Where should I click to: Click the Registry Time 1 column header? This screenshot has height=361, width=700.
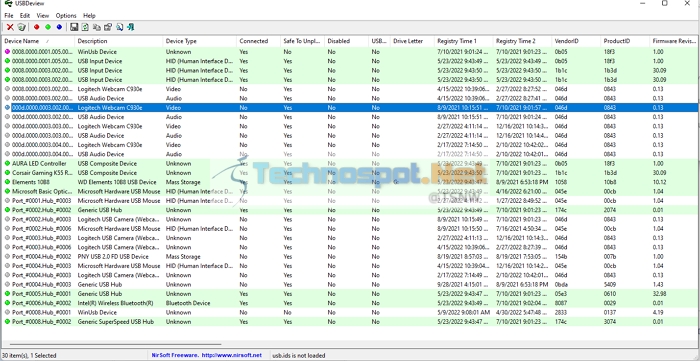(463, 41)
